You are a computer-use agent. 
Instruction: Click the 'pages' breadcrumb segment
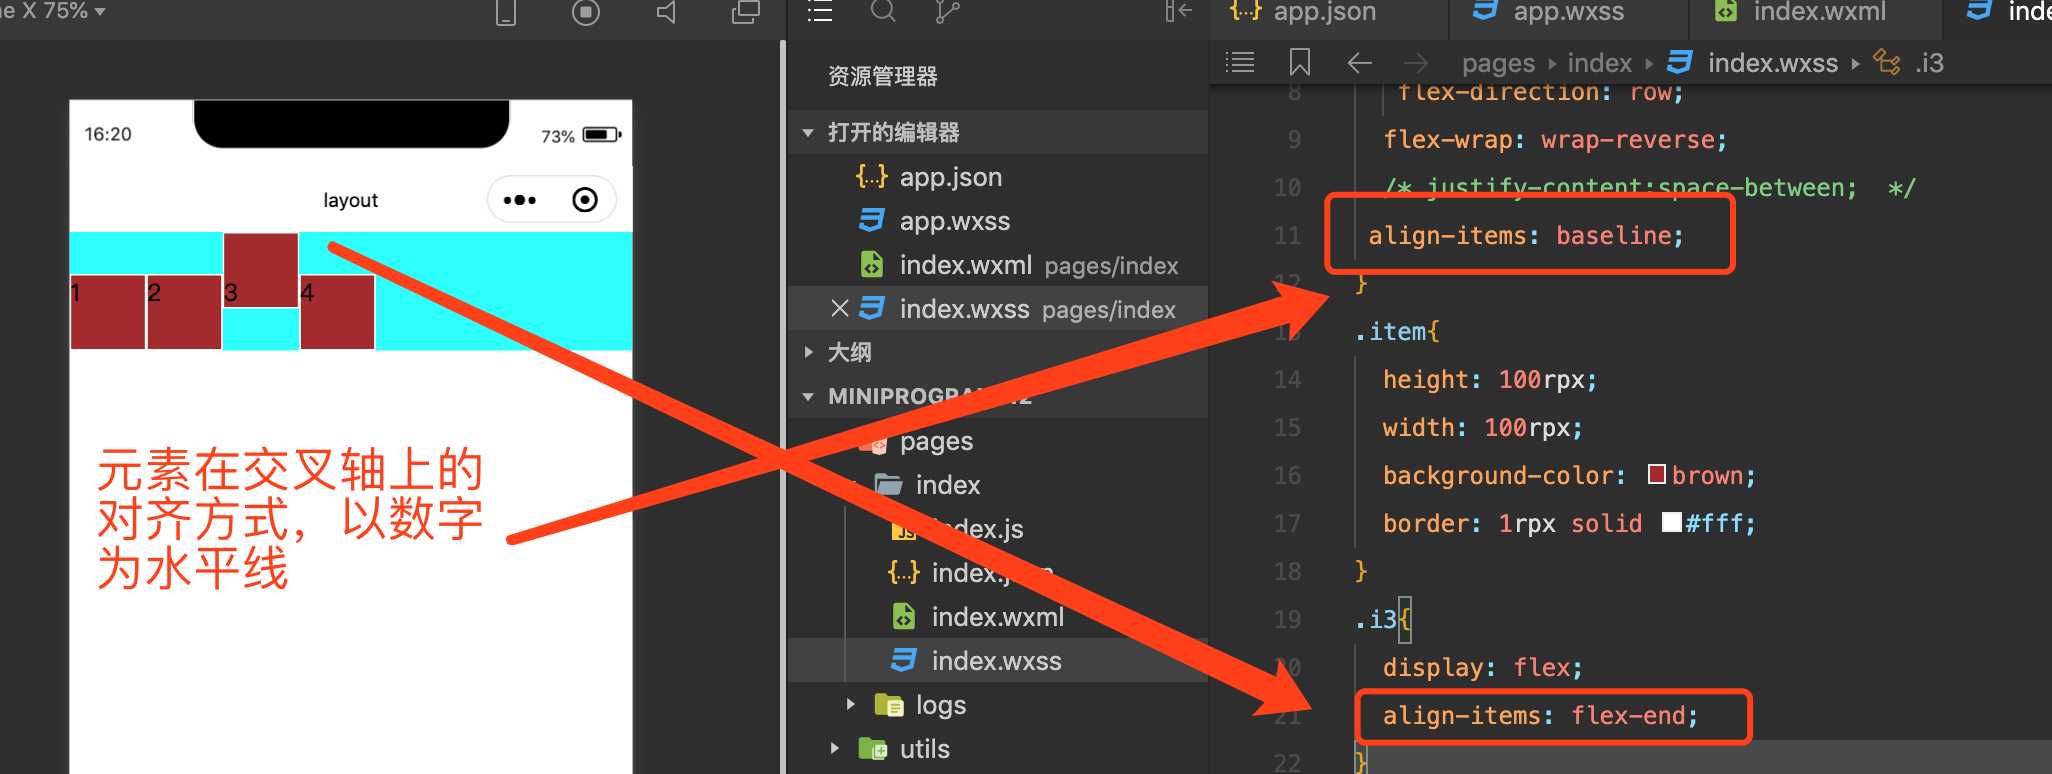pyautogui.click(x=1498, y=63)
